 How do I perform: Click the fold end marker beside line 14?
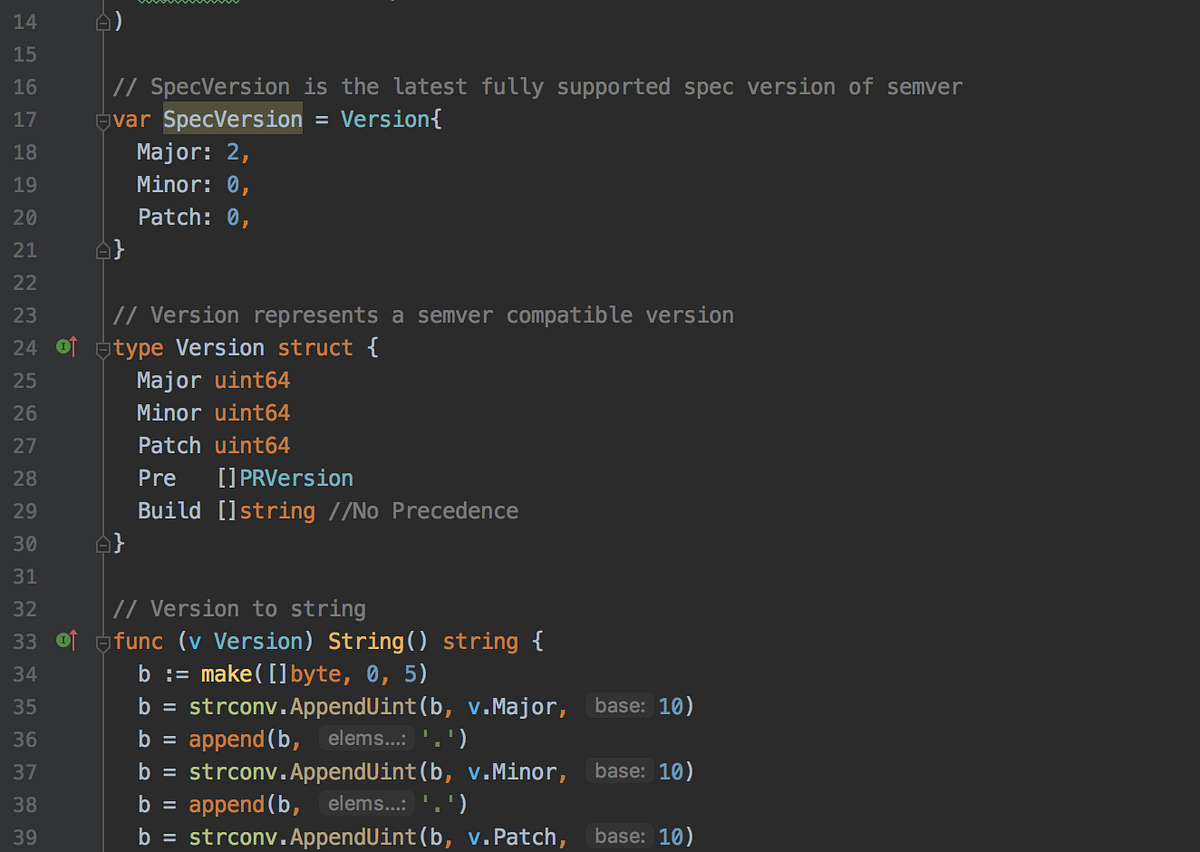[101, 21]
